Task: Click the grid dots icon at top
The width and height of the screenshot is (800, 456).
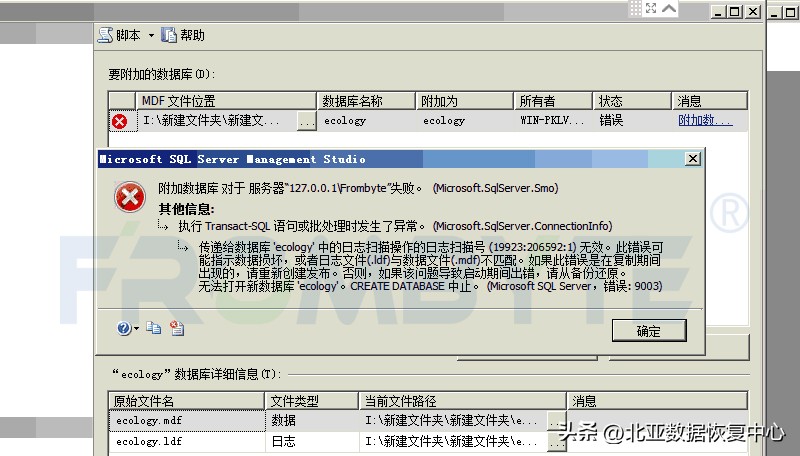Action: [635, 8]
